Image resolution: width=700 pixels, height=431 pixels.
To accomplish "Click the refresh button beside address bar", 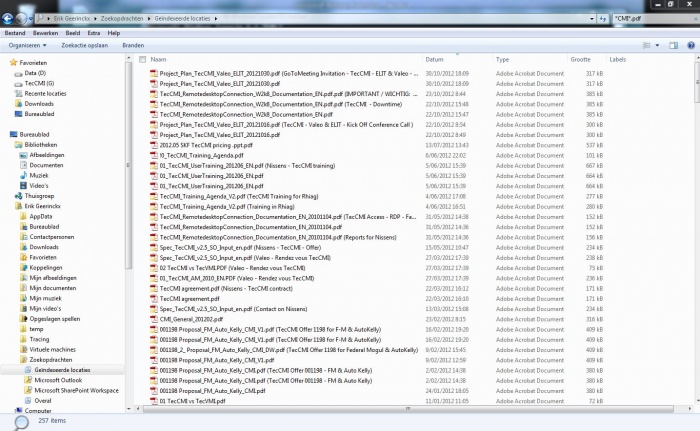I will point(603,19).
